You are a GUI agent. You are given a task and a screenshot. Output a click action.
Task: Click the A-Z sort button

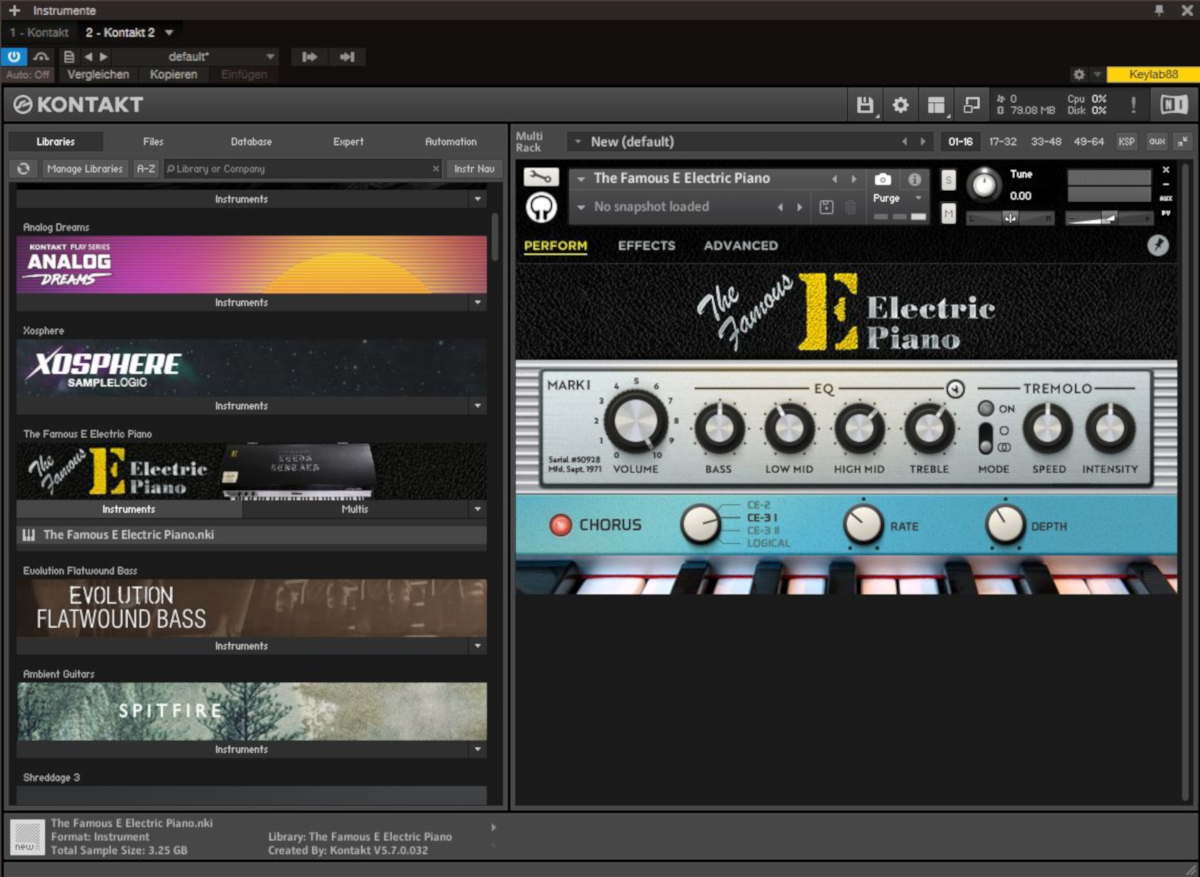146,169
